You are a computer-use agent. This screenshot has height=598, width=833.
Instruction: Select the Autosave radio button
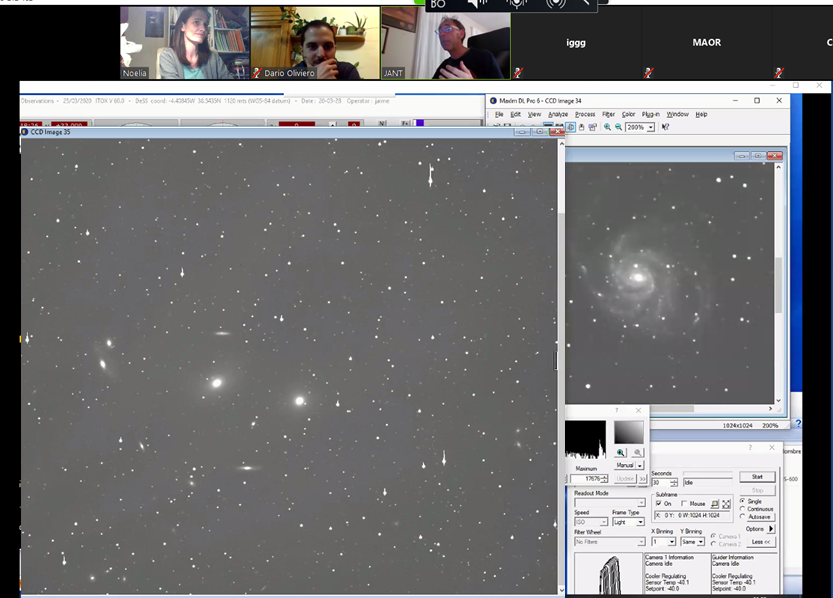(743, 516)
